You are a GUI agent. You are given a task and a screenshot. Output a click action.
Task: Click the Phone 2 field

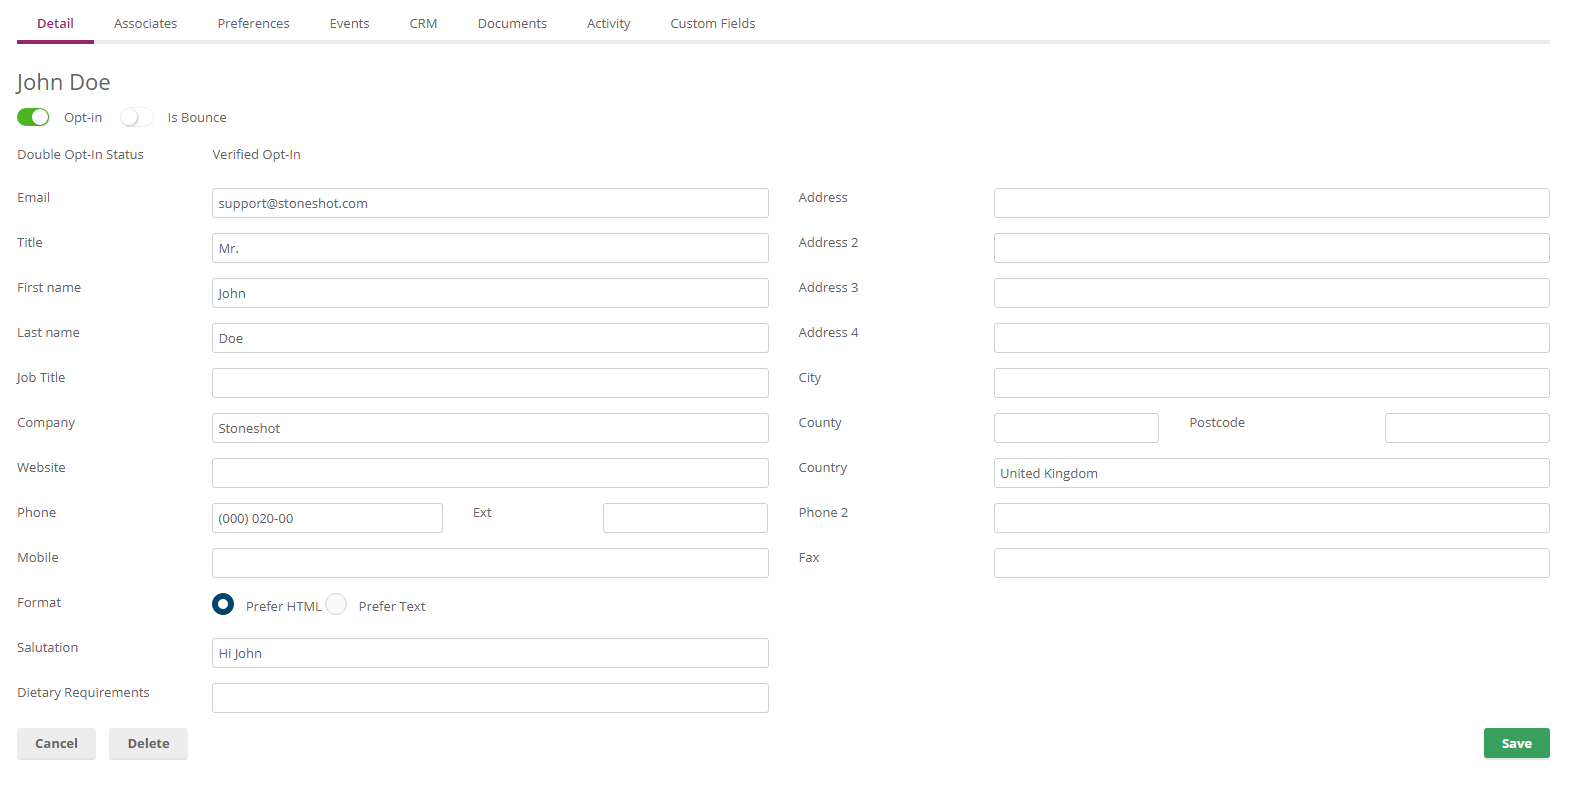pyautogui.click(x=1271, y=518)
